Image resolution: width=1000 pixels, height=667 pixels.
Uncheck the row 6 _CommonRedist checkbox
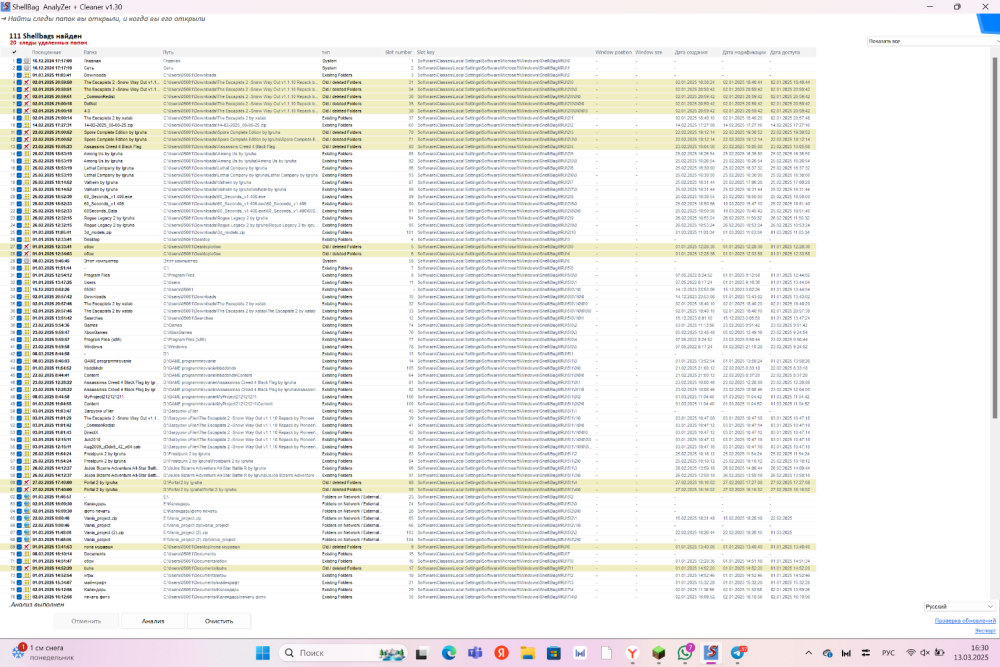tap(19, 96)
